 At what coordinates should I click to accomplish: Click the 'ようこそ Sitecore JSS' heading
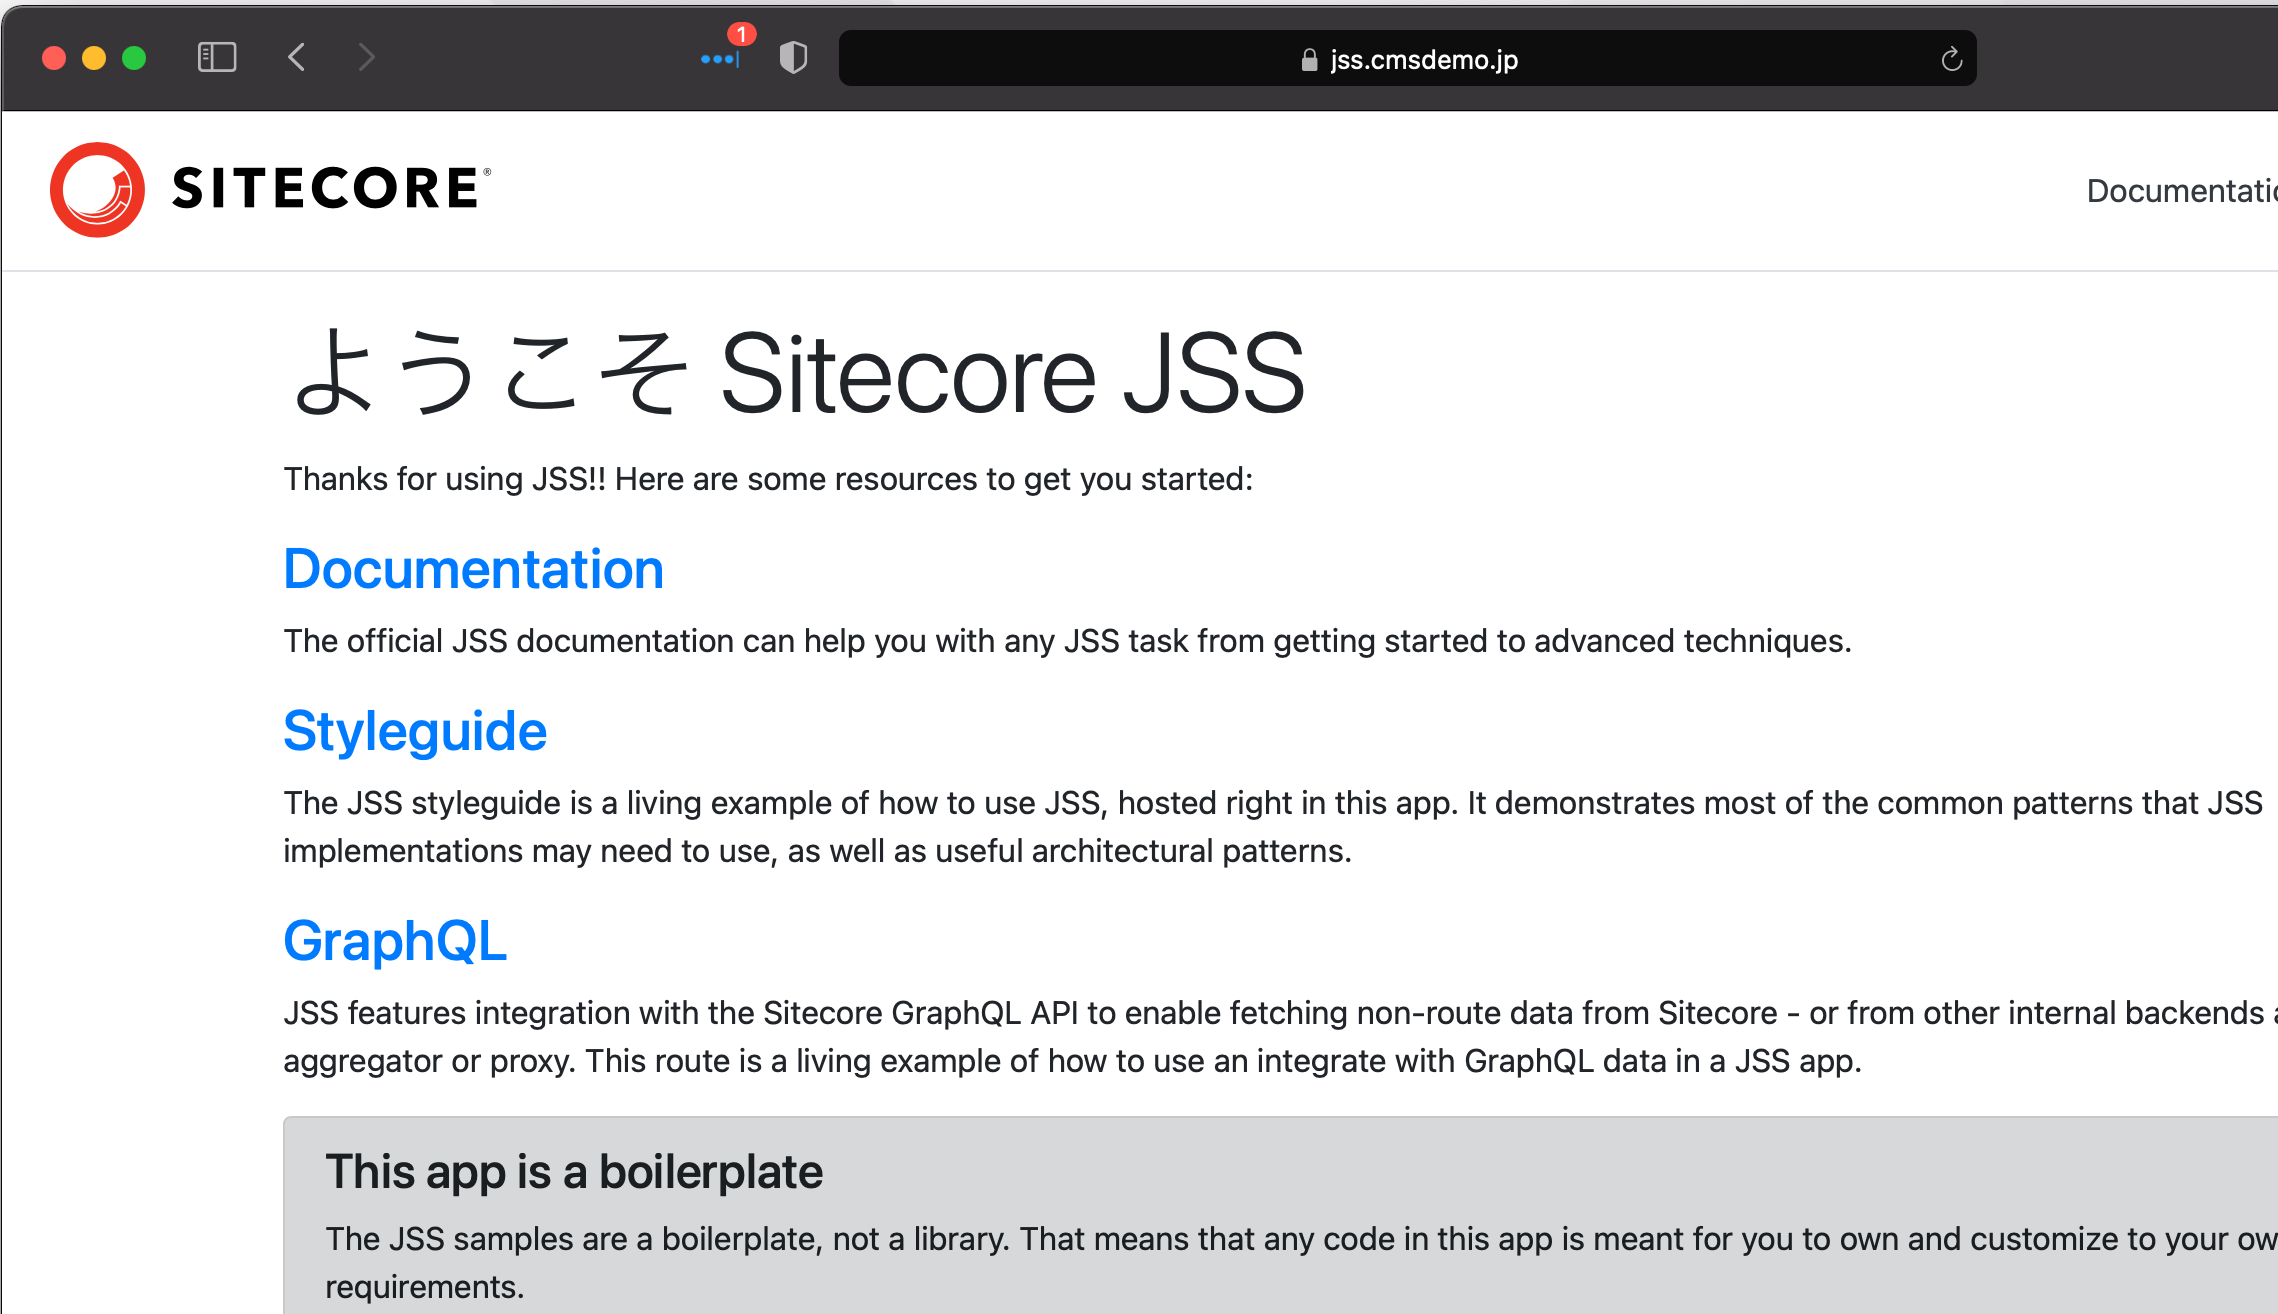click(x=797, y=374)
